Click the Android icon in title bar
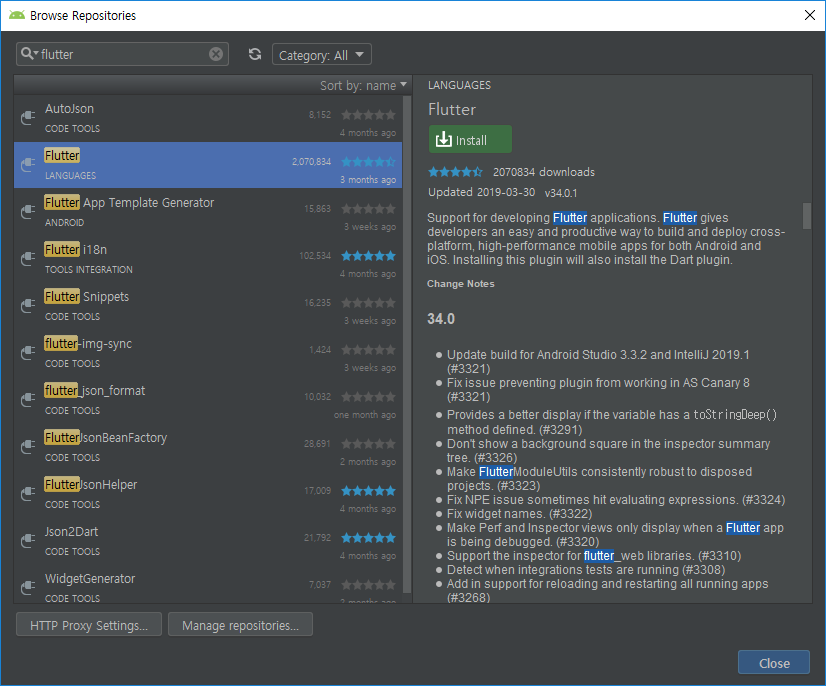Screen dimensions: 826x686 (x=17, y=15)
